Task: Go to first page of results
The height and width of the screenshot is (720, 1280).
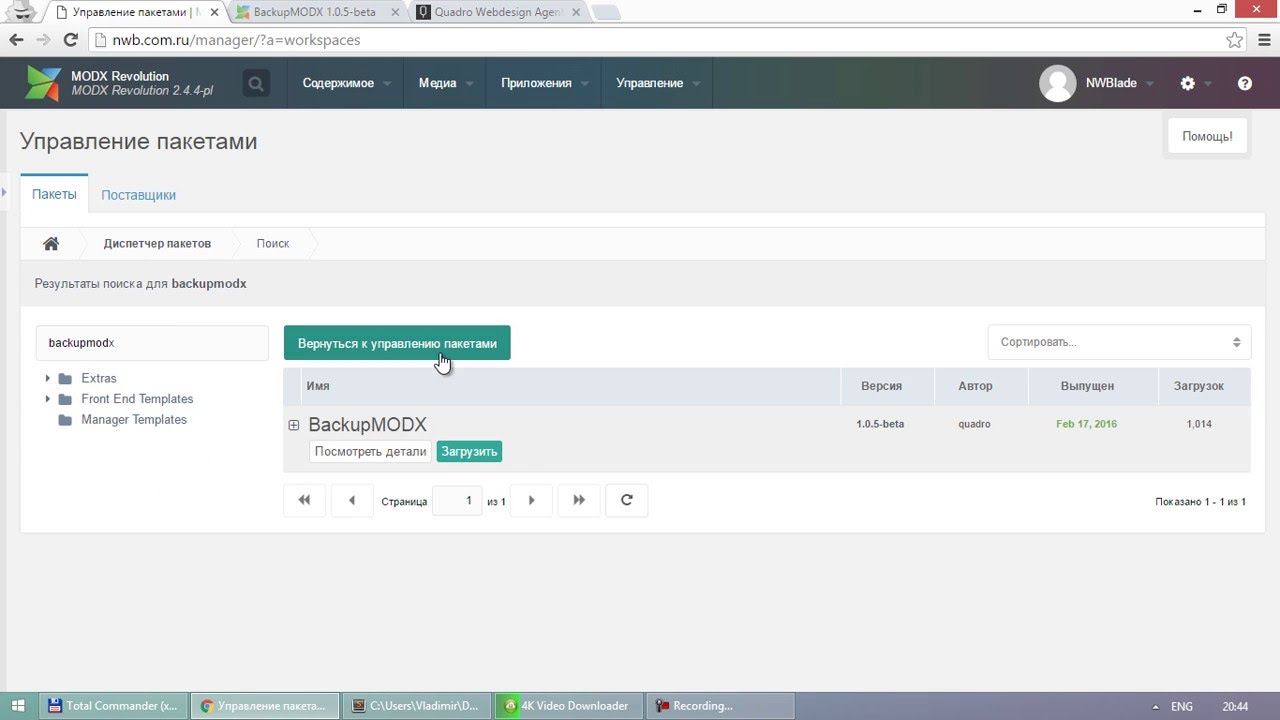Action: pos(305,501)
